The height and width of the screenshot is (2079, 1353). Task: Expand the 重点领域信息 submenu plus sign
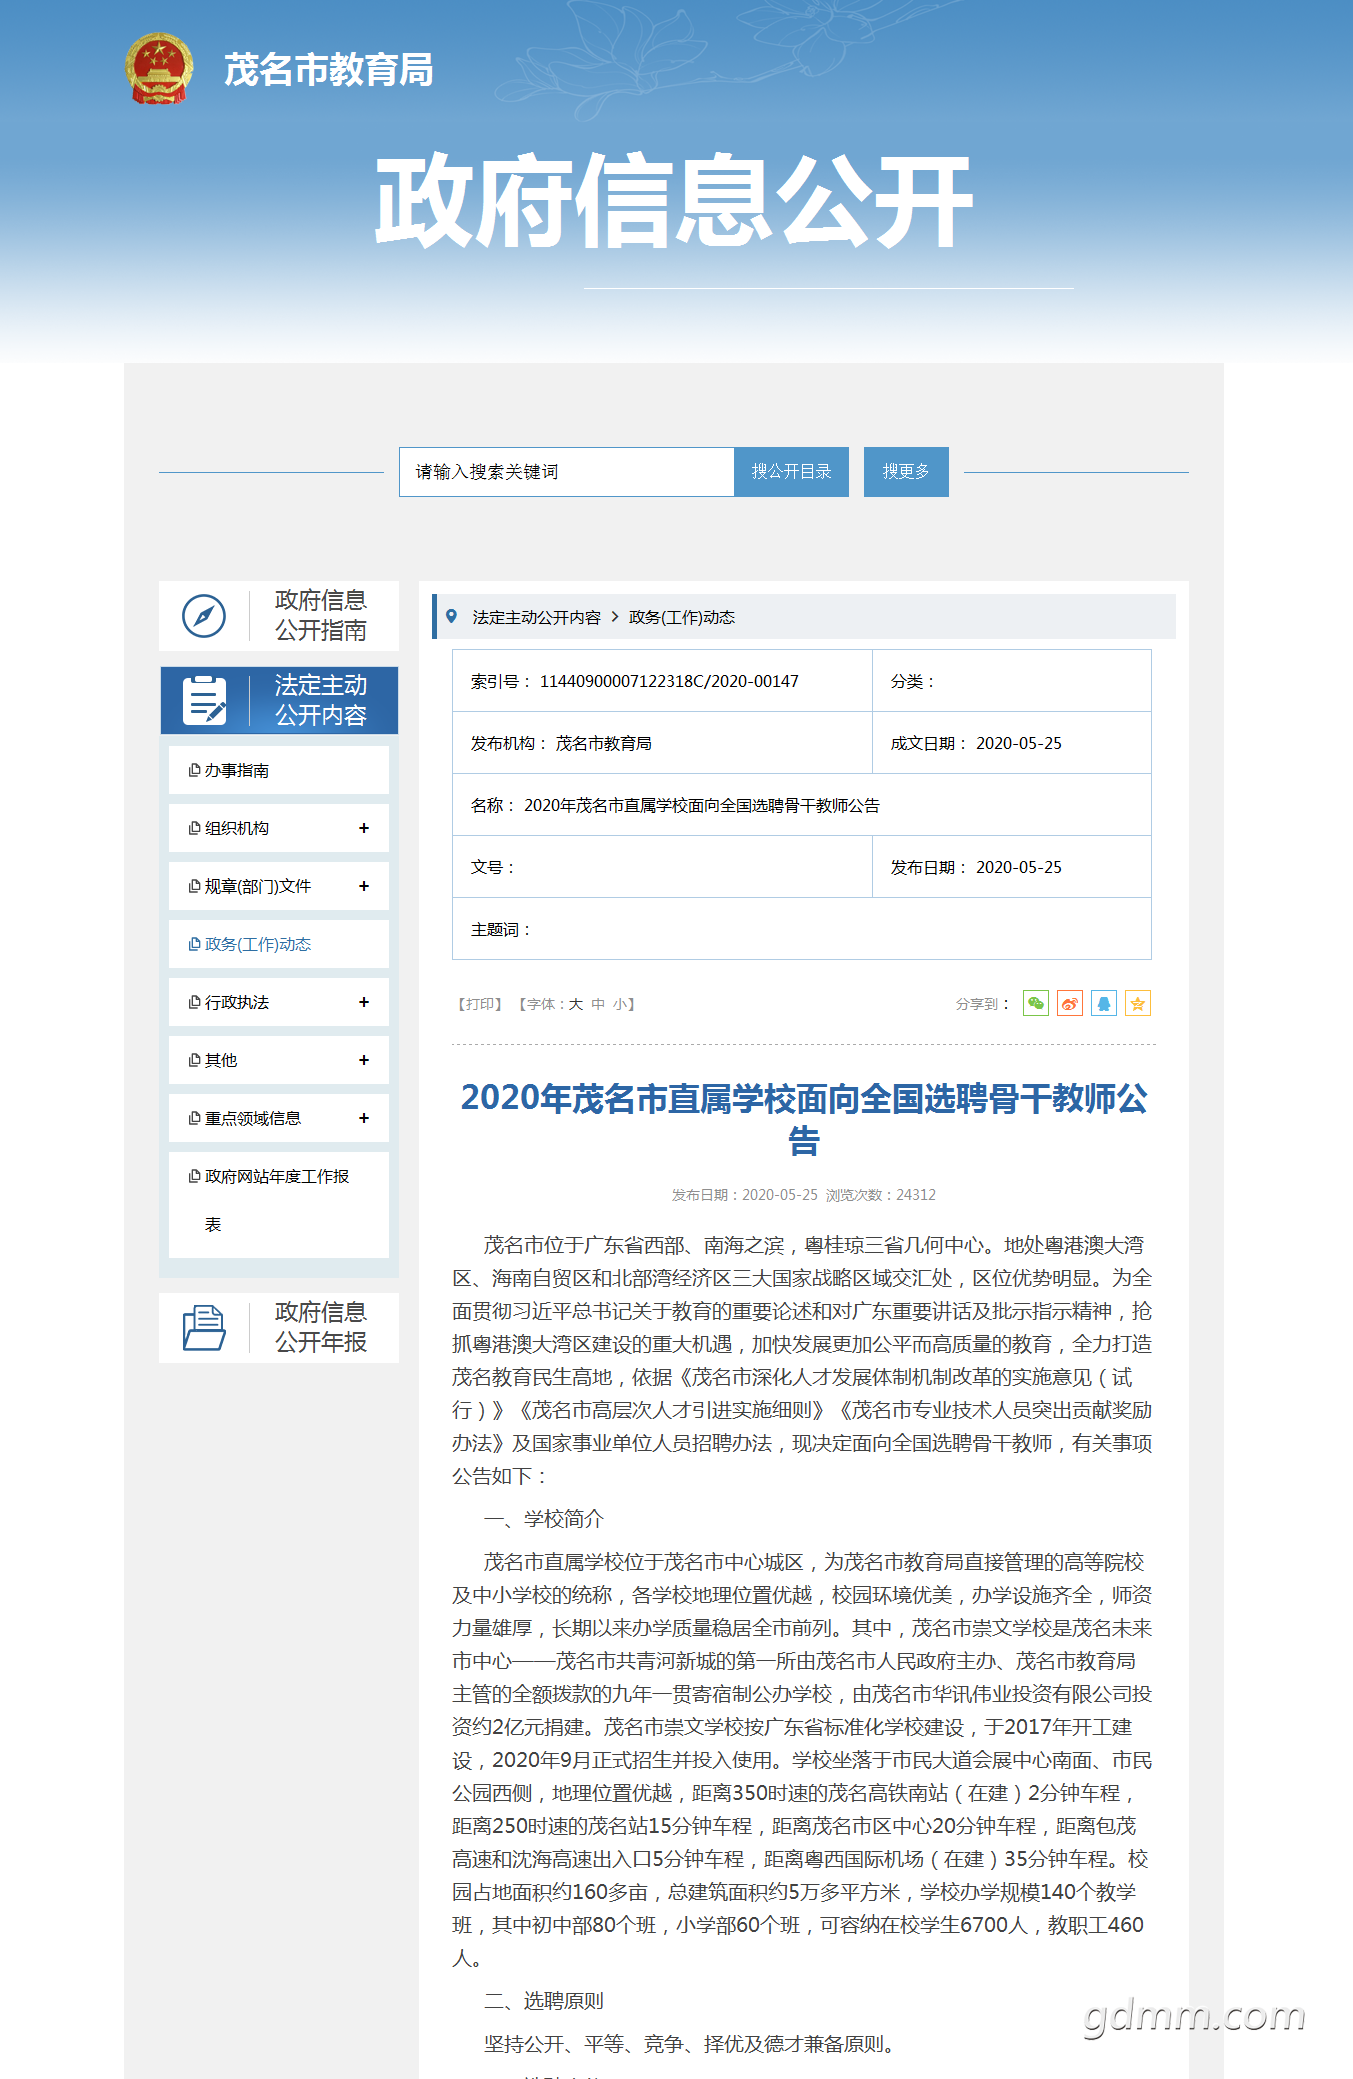[x=364, y=1118]
